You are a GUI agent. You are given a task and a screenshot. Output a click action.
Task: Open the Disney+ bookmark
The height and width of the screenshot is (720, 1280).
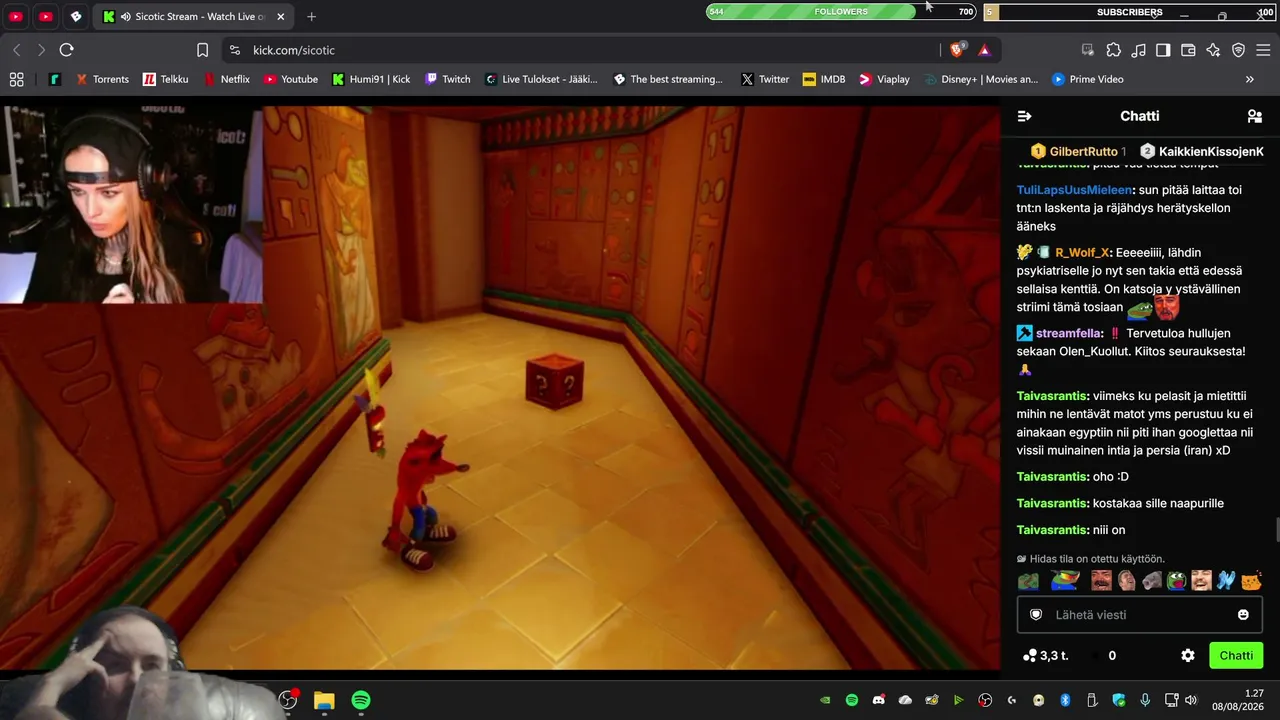click(x=980, y=79)
